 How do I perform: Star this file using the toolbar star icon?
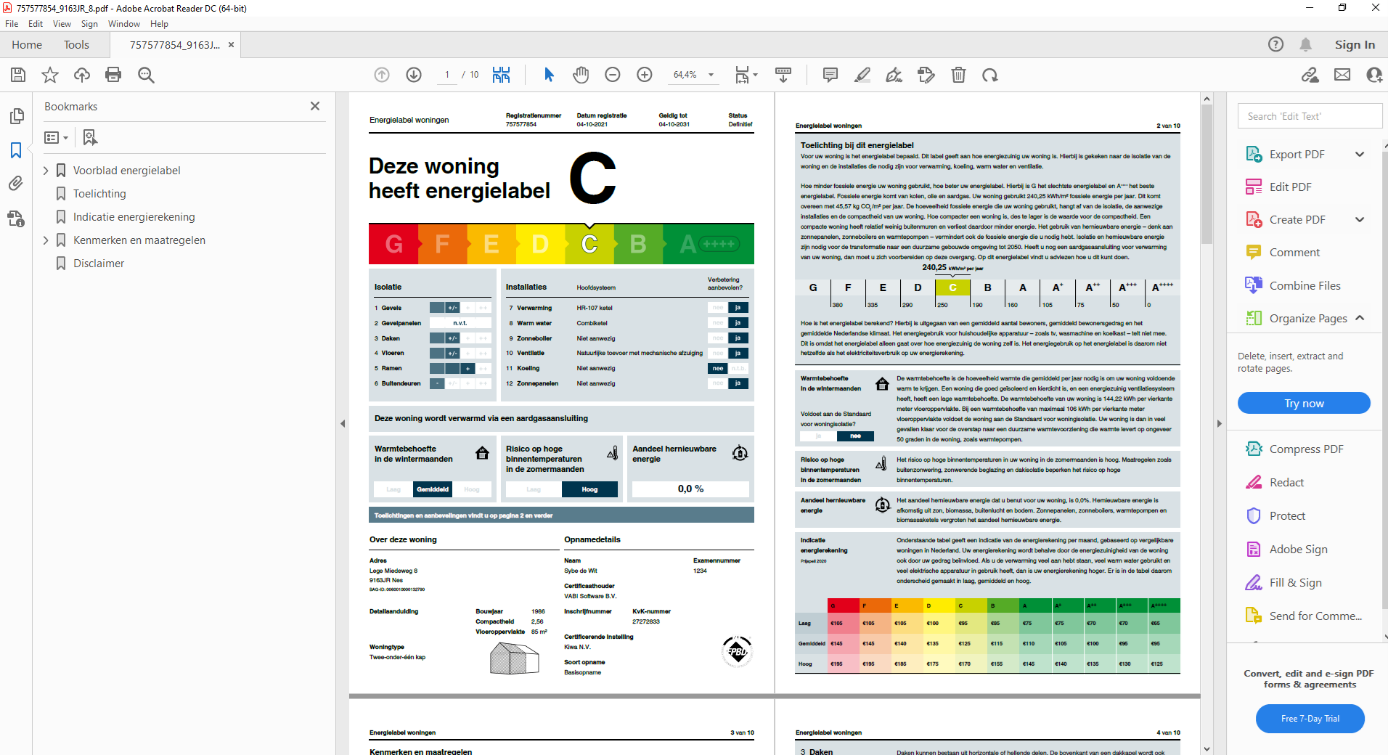(50, 75)
